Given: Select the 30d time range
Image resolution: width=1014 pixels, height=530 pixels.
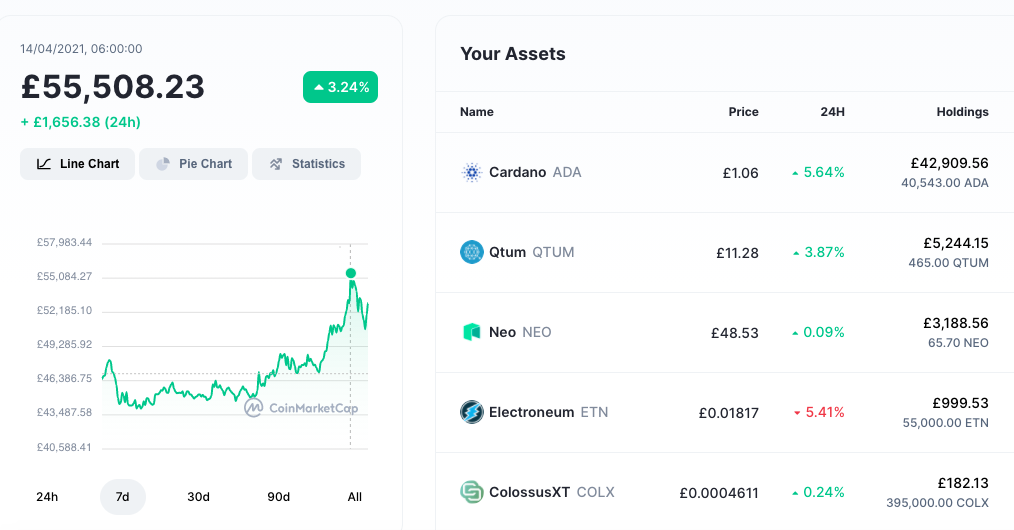Looking at the screenshot, I should [x=199, y=497].
